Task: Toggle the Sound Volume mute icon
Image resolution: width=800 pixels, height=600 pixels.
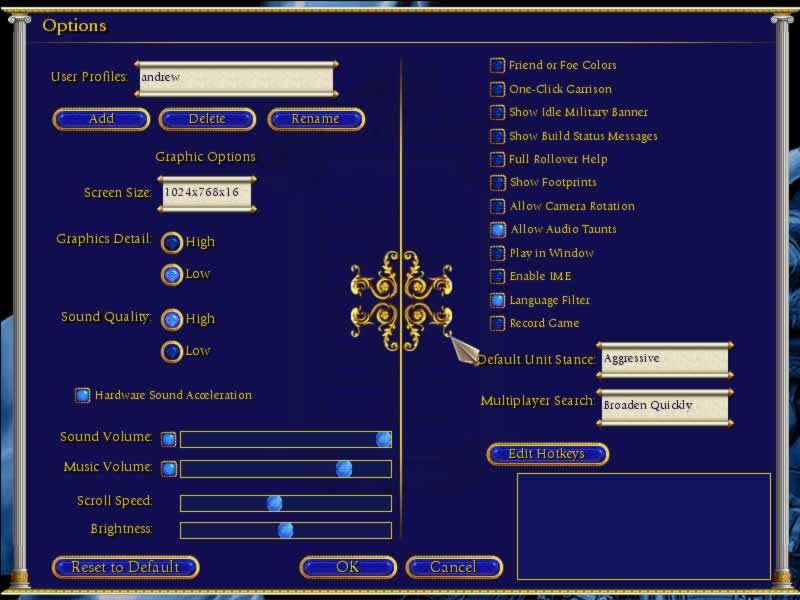Action: click(169, 439)
